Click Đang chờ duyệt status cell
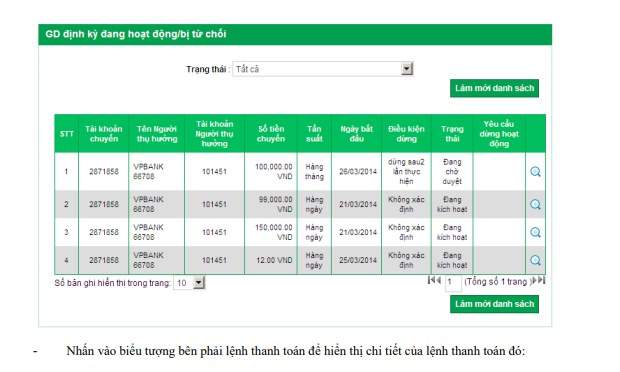 click(452, 172)
